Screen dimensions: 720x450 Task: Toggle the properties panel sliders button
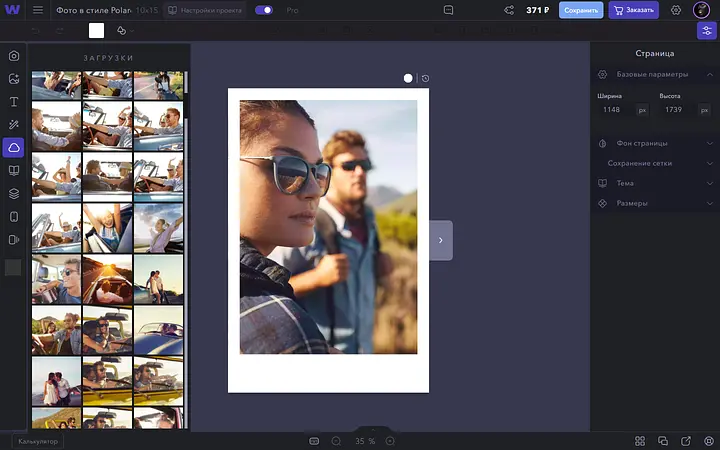[x=707, y=31]
